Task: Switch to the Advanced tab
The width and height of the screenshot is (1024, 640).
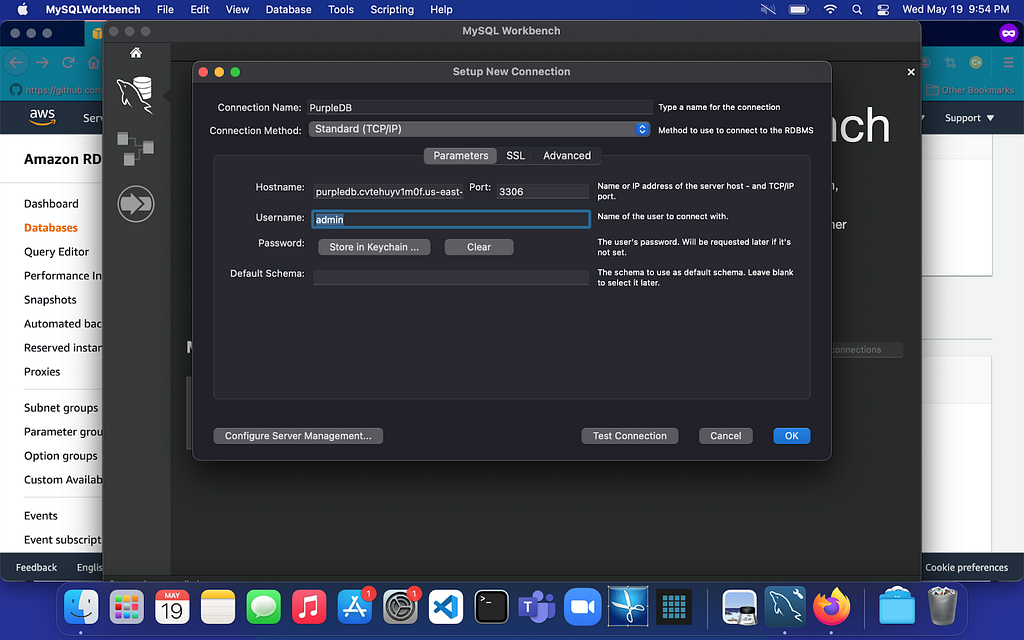Action: tap(567, 155)
